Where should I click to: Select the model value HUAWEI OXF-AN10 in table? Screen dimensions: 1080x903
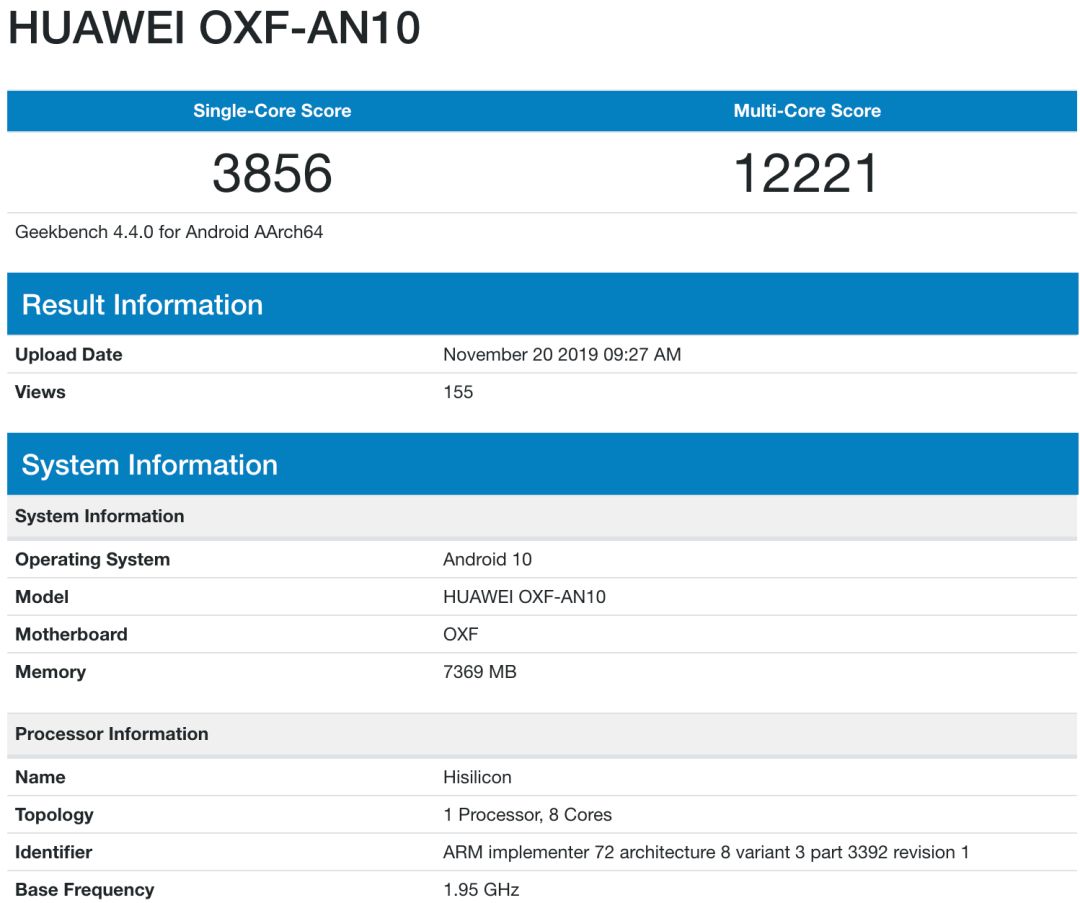pos(524,596)
